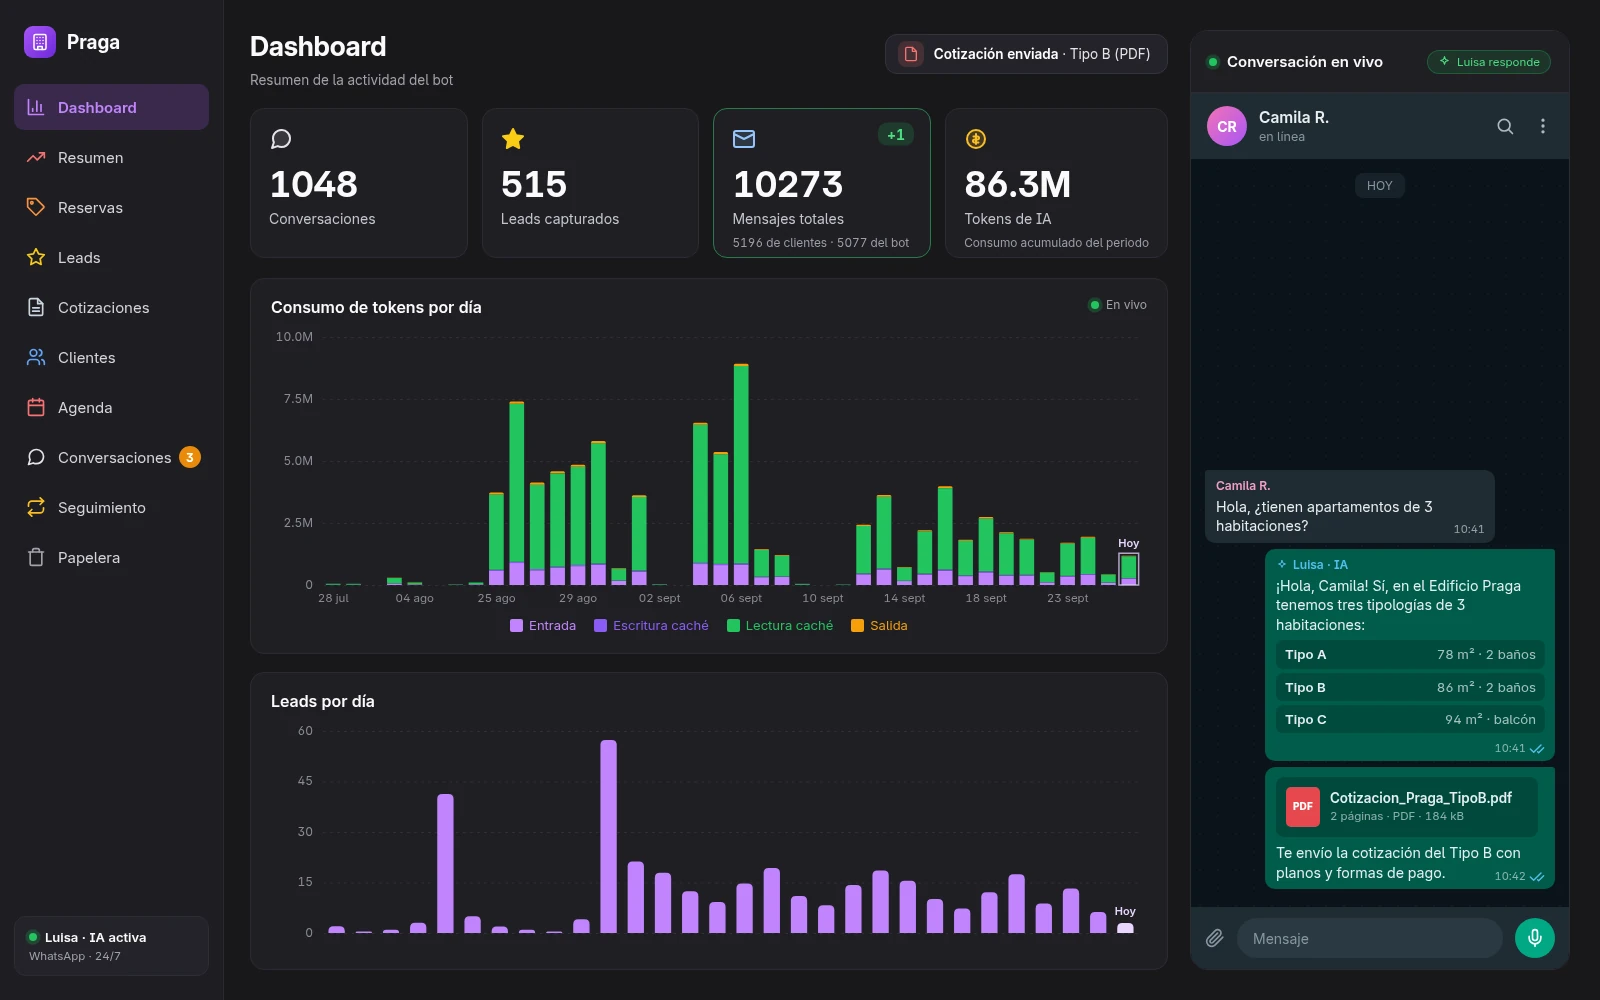Image resolution: width=1600 pixels, height=1000 pixels.
Task: Click Camila R. avatar in chat header
Action: tap(1227, 126)
